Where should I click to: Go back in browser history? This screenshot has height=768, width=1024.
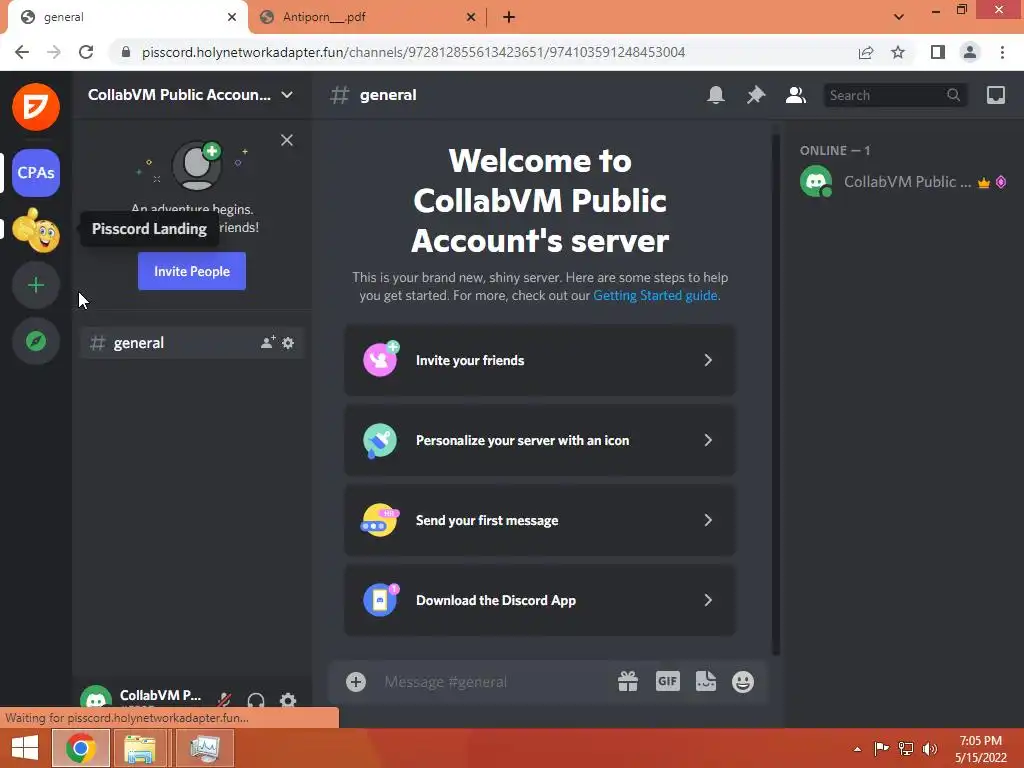click(x=22, y=52)
